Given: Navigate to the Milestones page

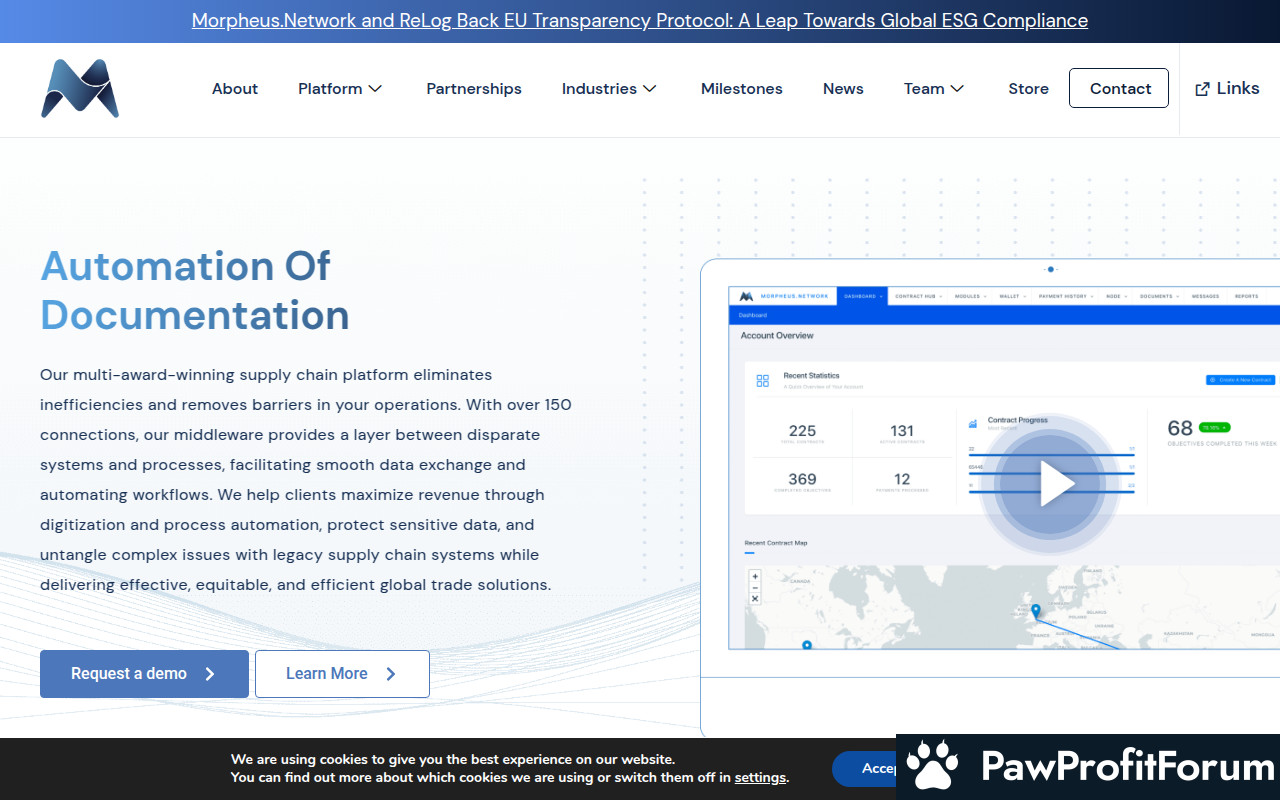Looking at the screenshot, I should 742,89.
